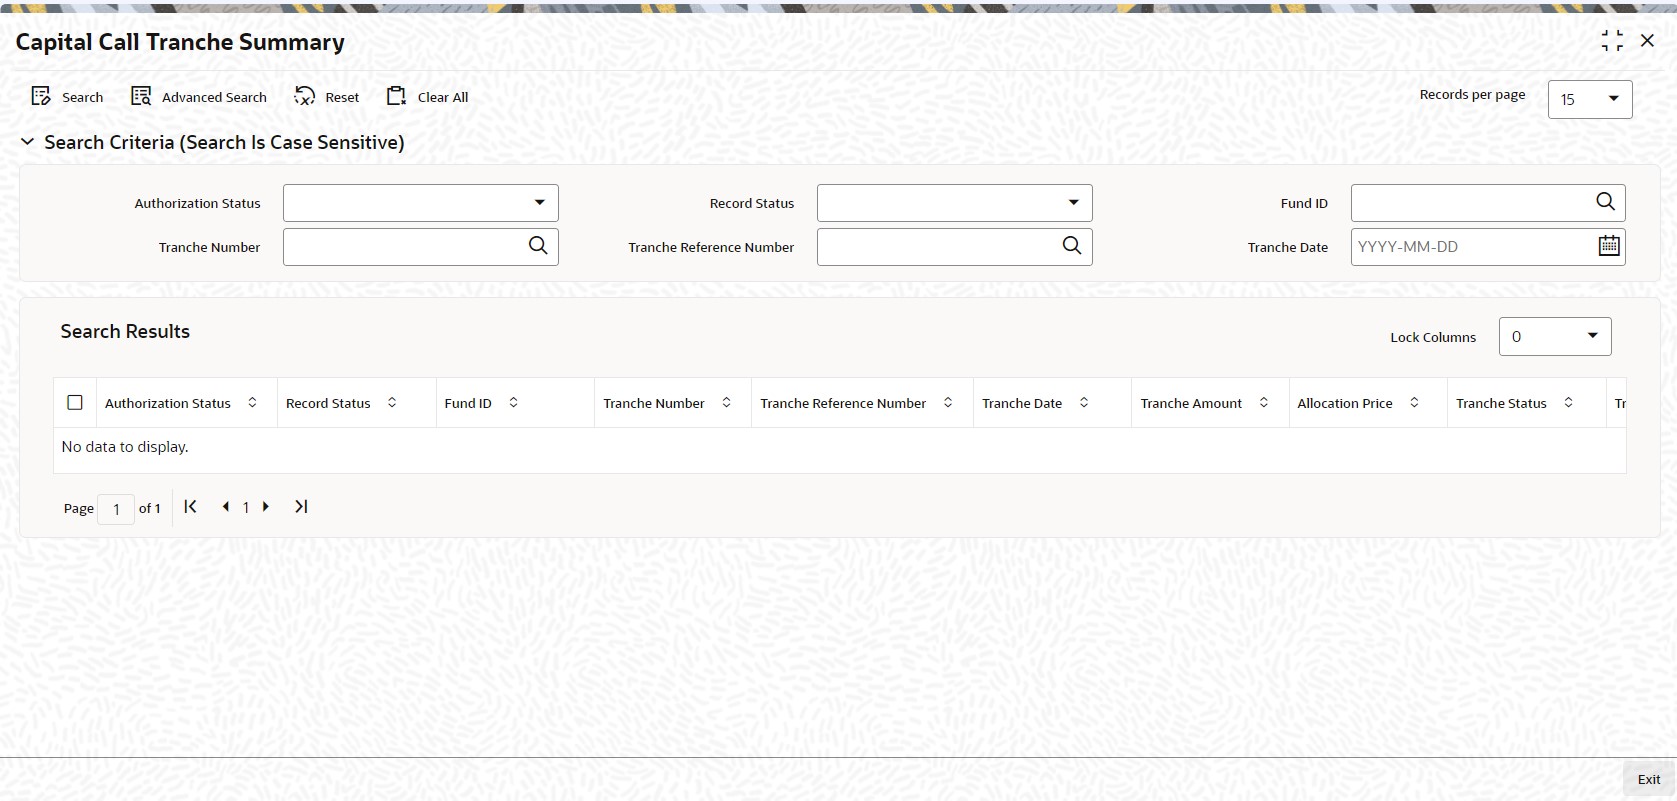The image size is (1677, 801).
Task: Open the Tranche Number lookup magnifier
Action: 538,246
